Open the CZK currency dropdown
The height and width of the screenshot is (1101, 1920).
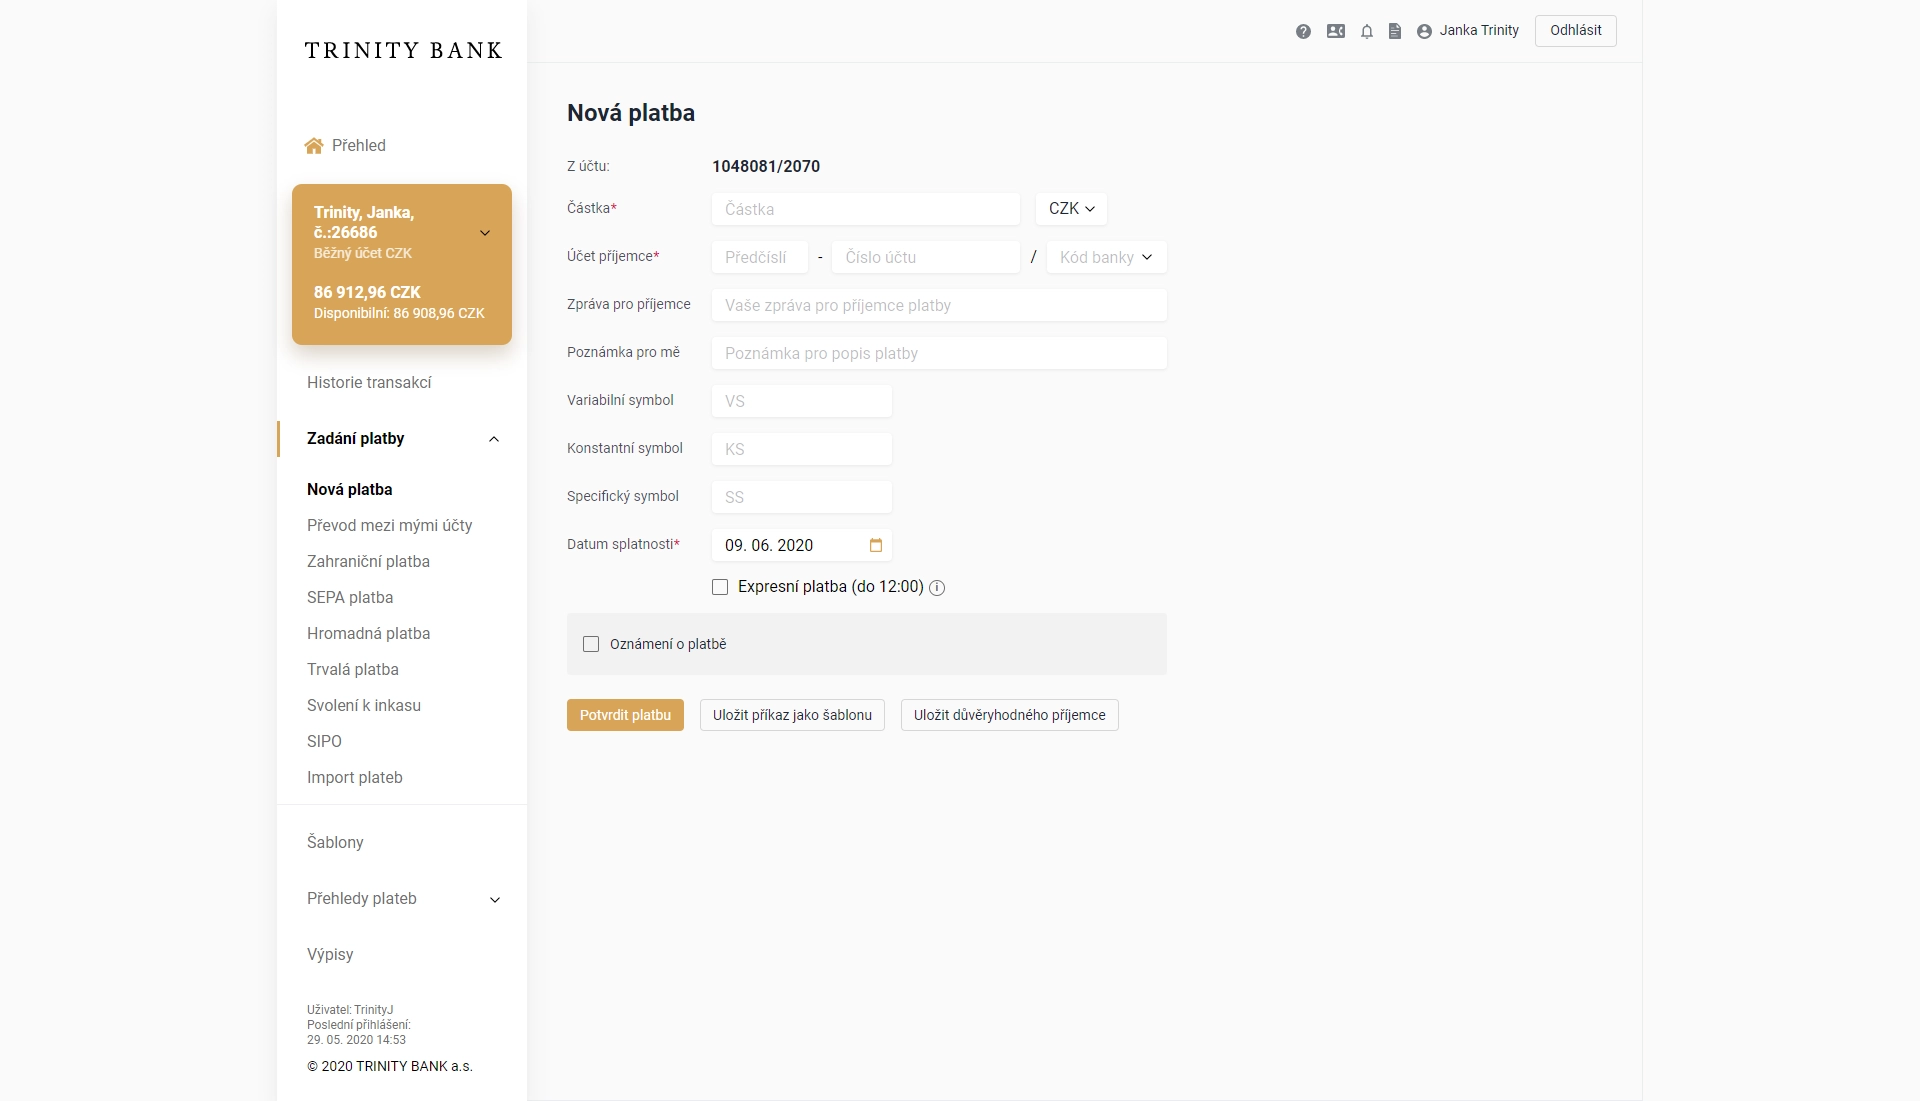click(x=1071, y=209)
